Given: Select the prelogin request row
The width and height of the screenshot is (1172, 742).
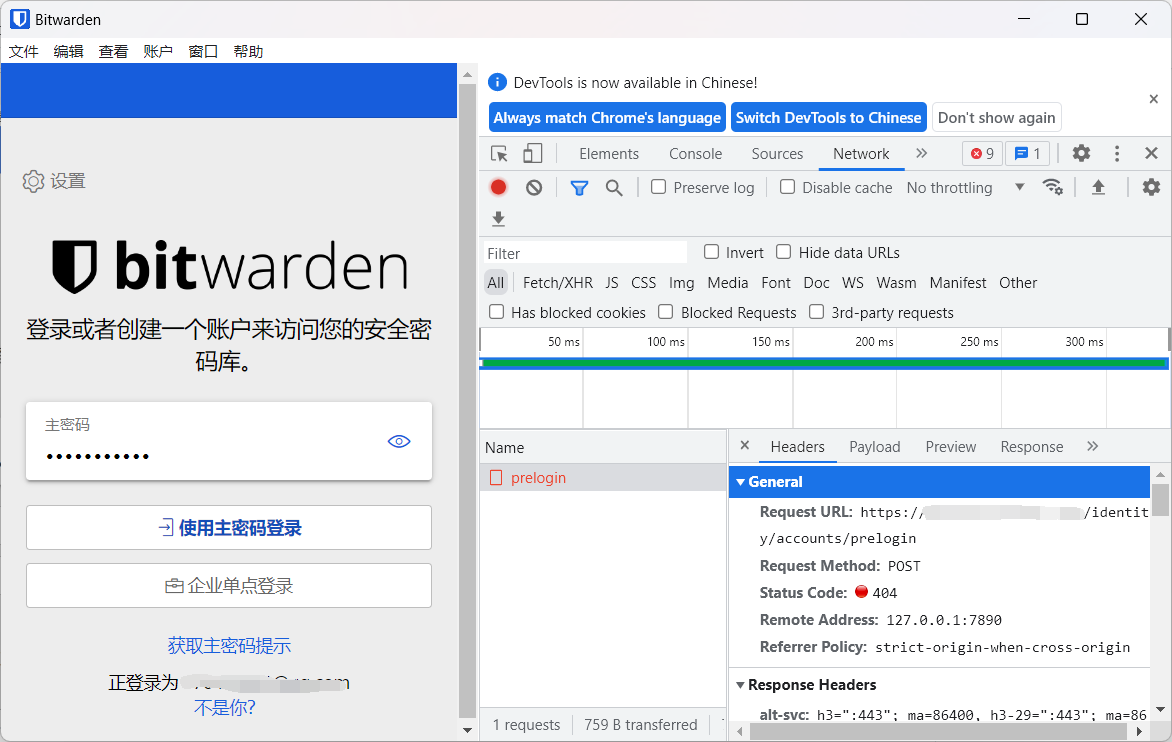Looking at the screenshot, I should tap(602, 477).
